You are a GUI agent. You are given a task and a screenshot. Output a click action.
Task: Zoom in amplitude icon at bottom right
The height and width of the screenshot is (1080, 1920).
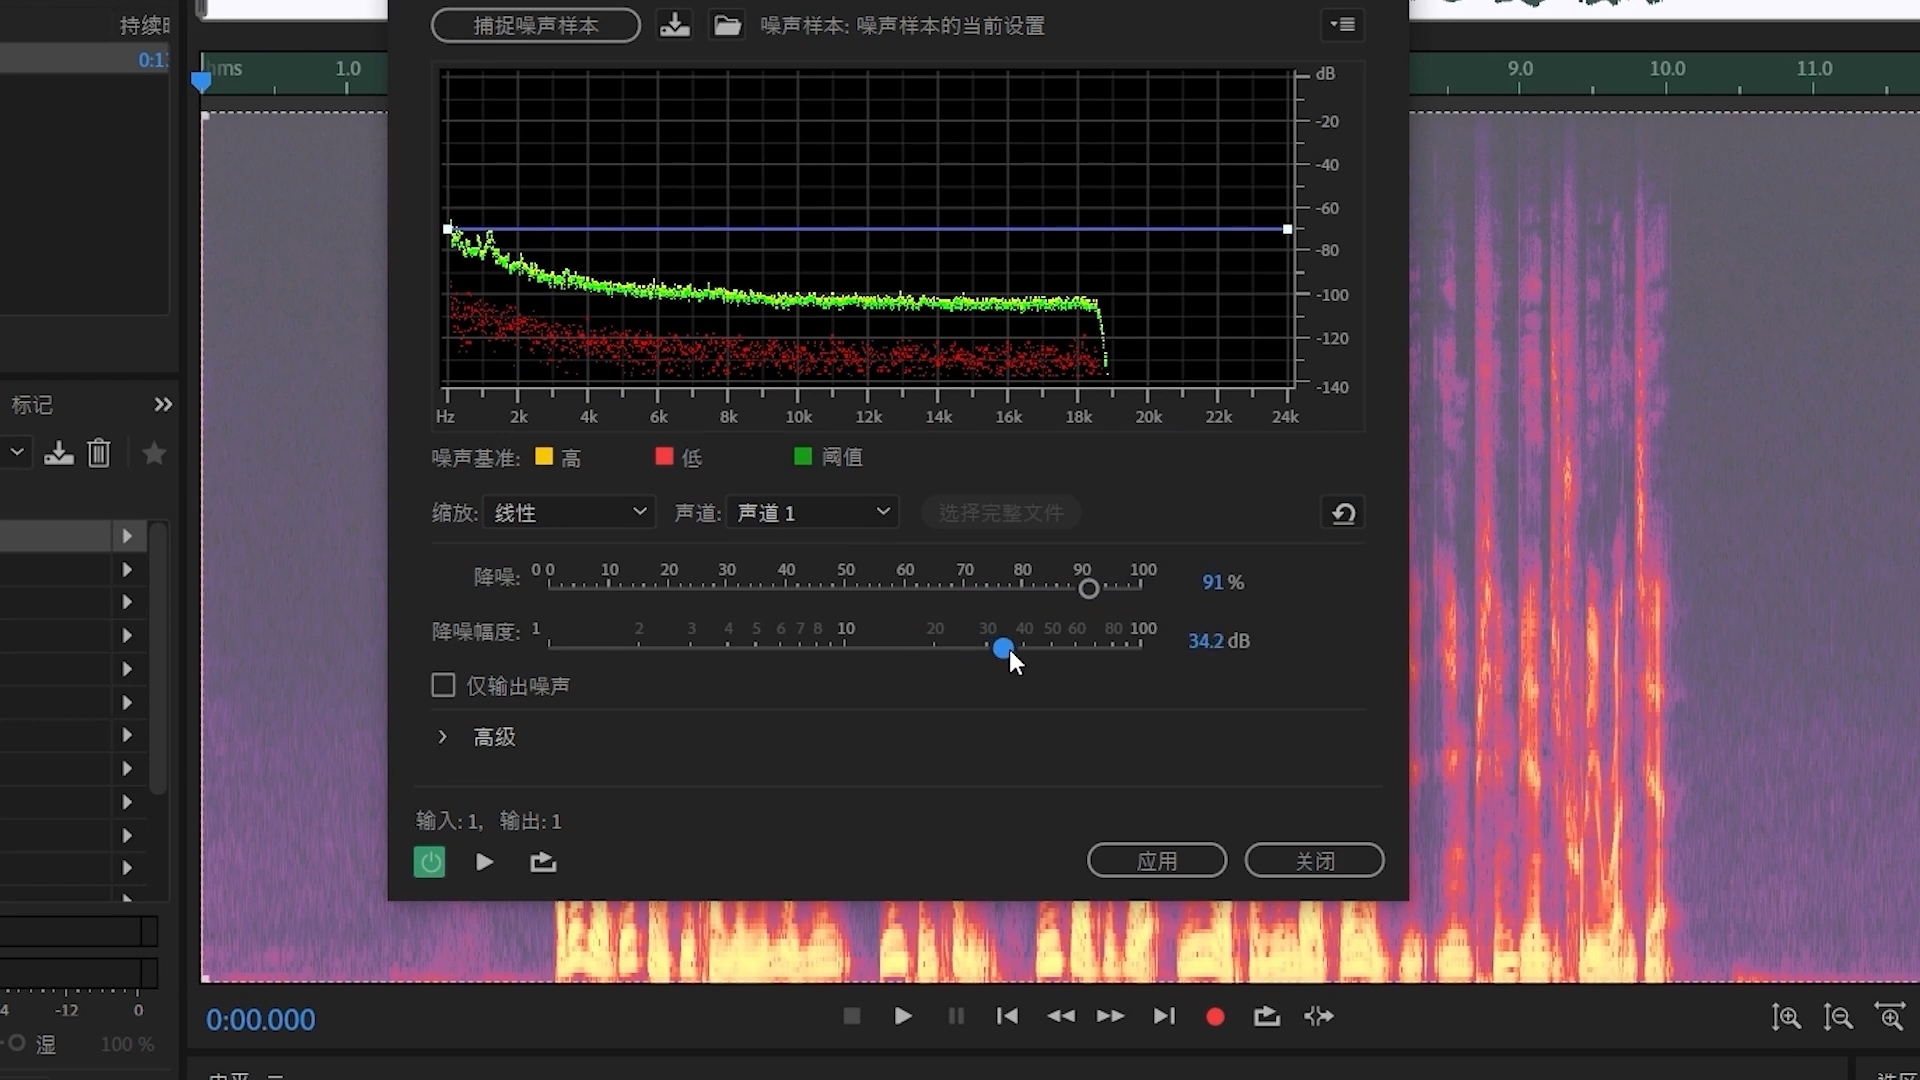[x=1786, y=1018]
